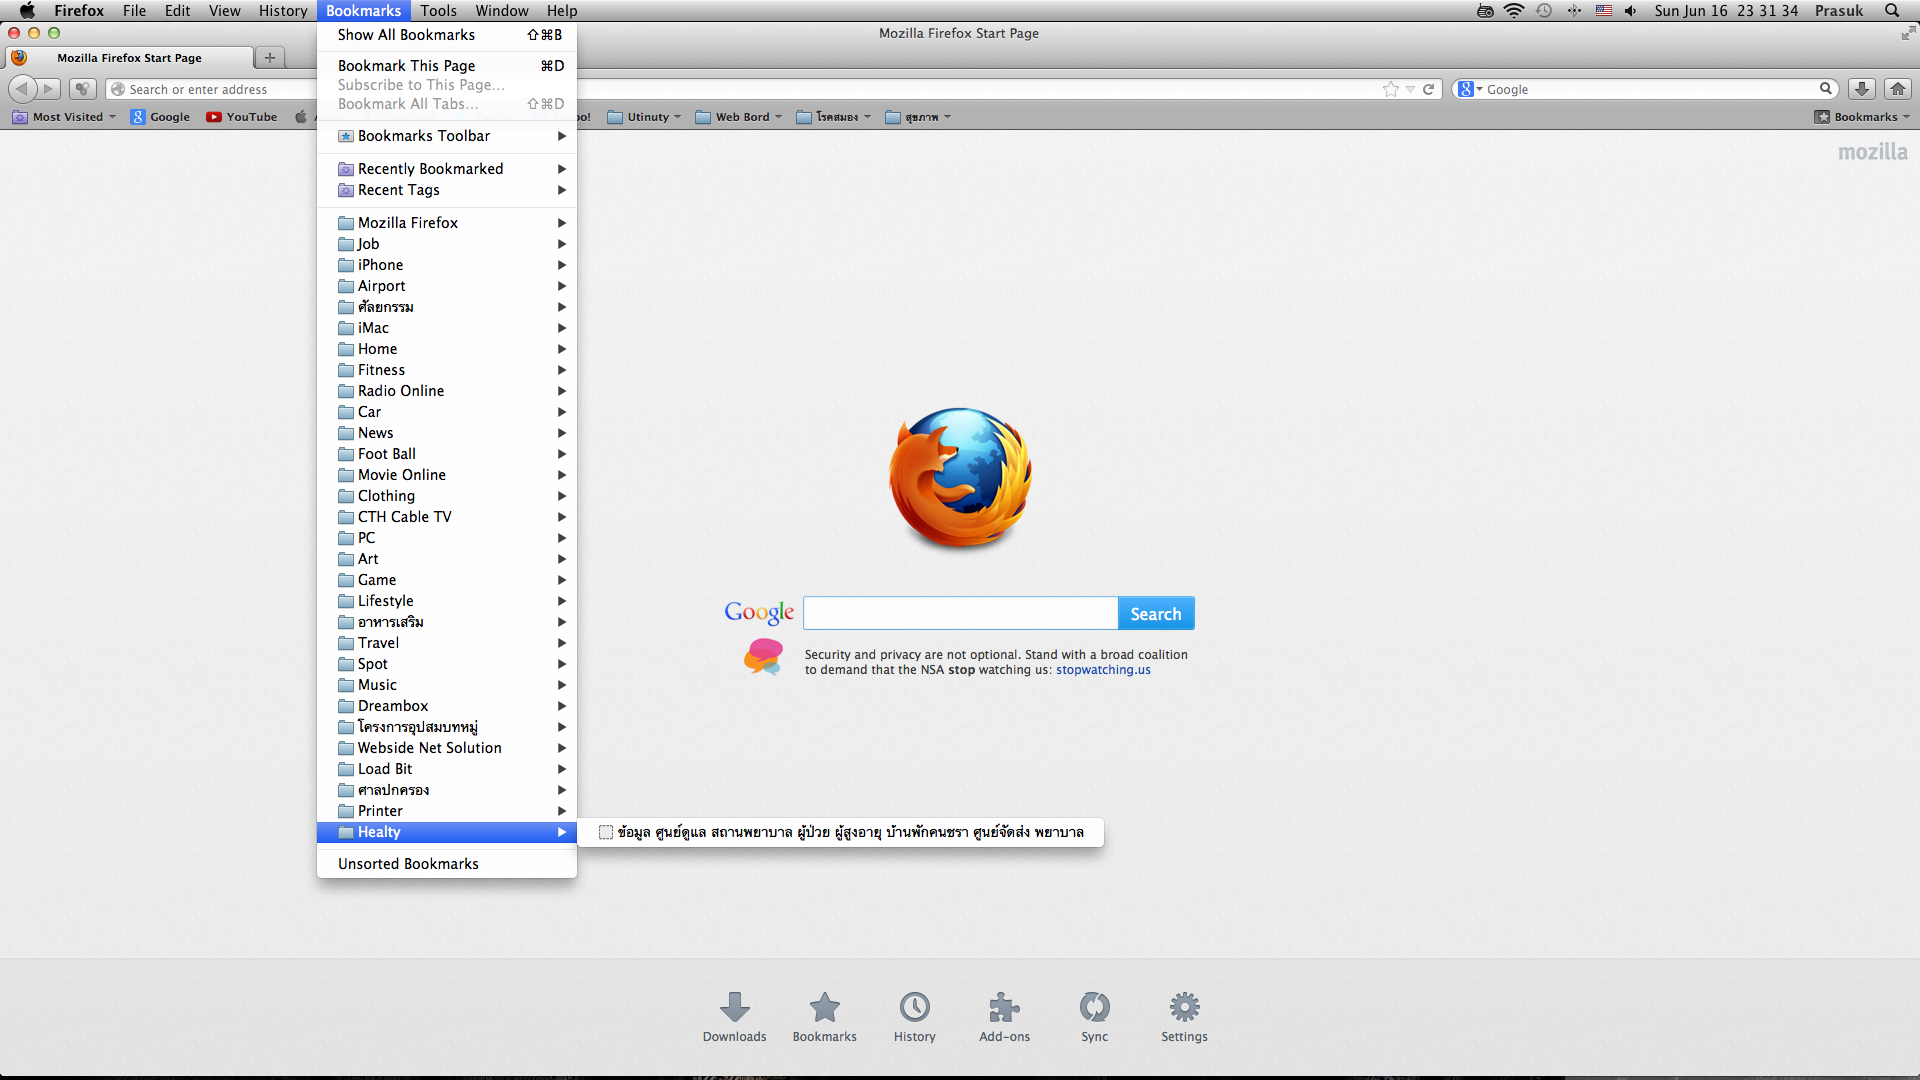Click the Forward navigation arrow
1920x1080 pixels.
coord(49,89)
